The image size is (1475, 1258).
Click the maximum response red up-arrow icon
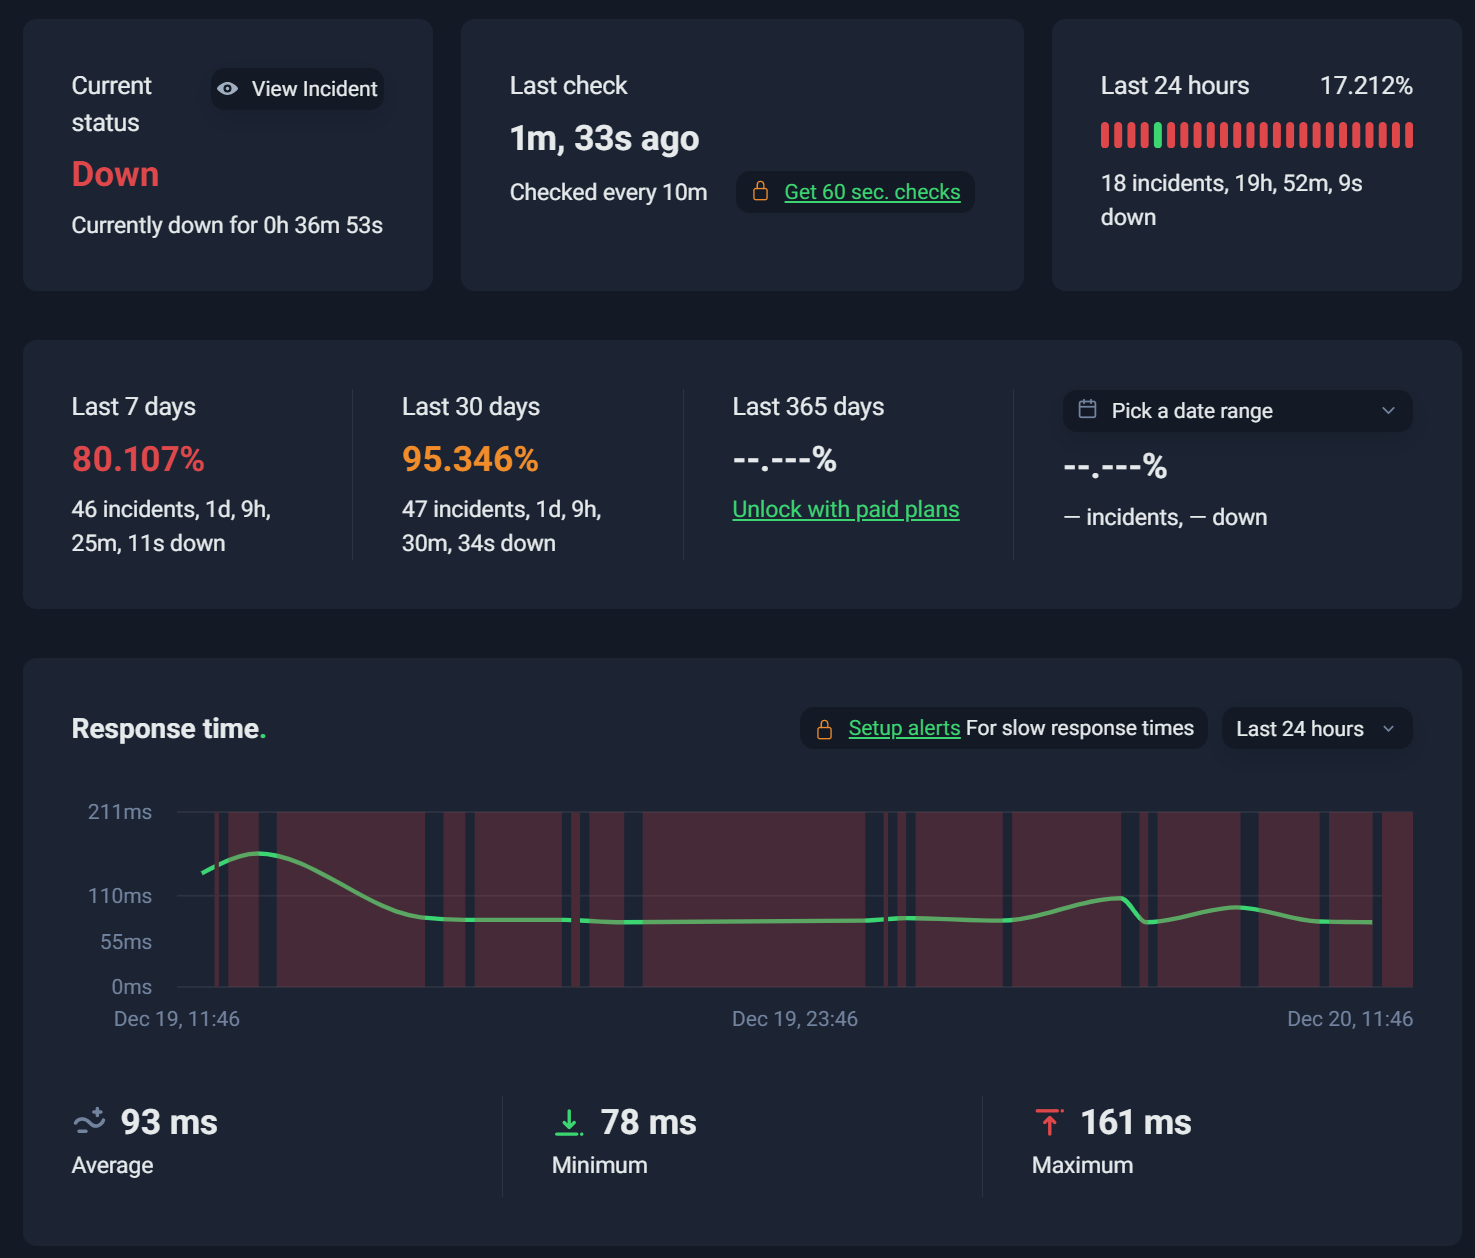click(1049, 1122)
